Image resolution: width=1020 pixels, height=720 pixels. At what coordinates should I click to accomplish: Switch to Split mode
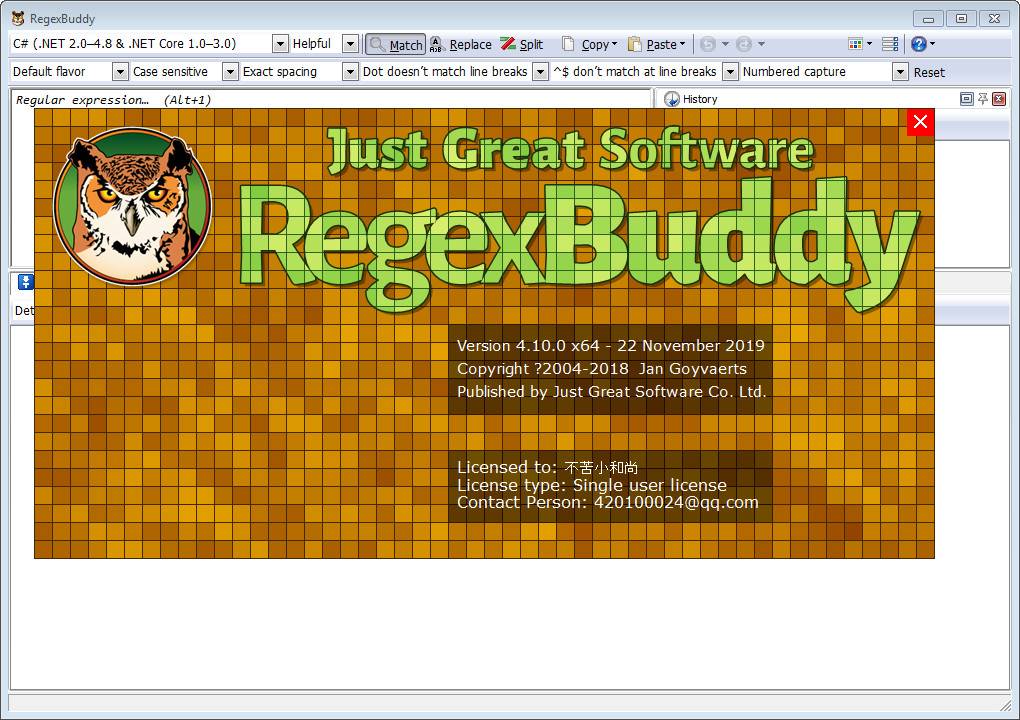tap(522, 44)
